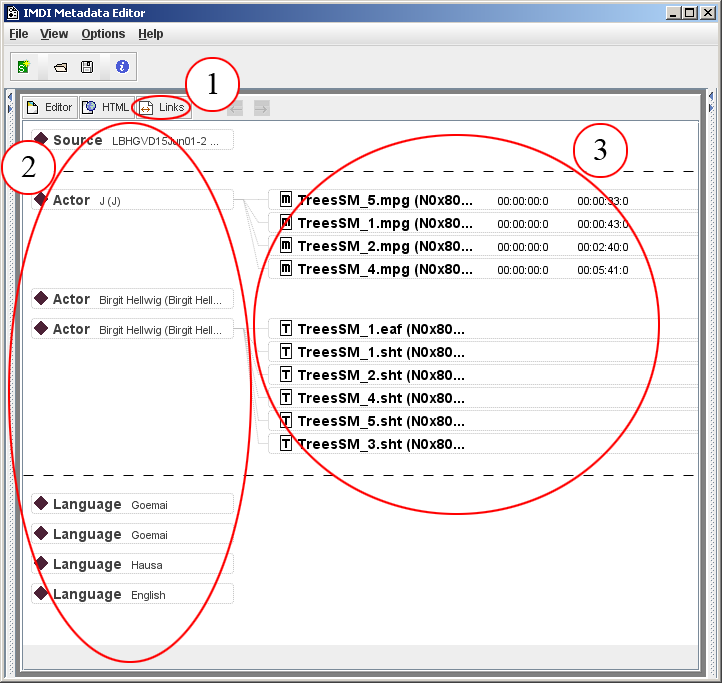This screenshot has width=722, height=683.
Task: Click the new session toolbar icon
Action: [23, 67]
